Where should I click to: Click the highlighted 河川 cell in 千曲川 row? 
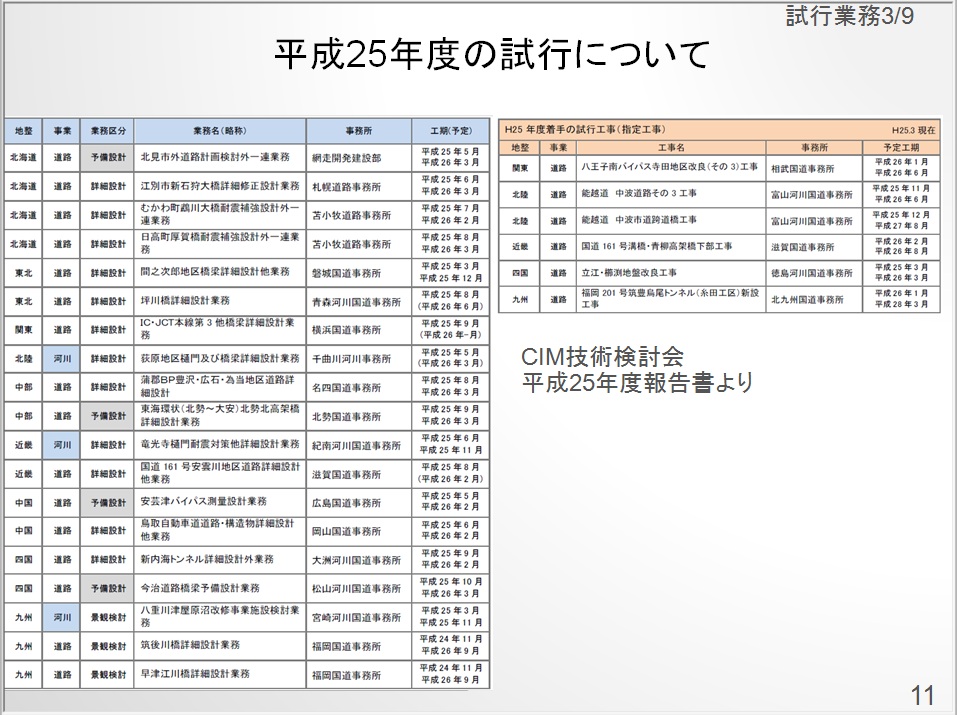[x=62, y=358]
